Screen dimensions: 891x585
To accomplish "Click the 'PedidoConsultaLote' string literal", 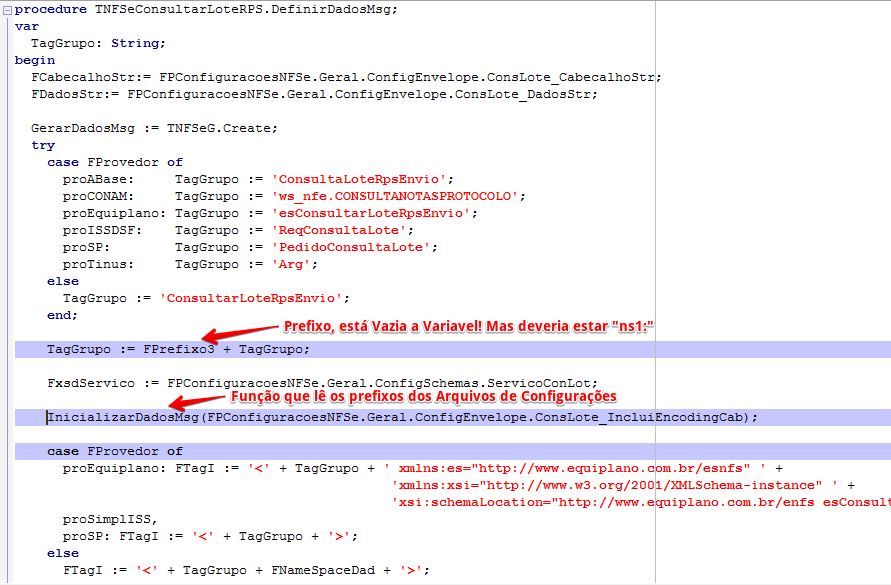I will pos(351,247).
